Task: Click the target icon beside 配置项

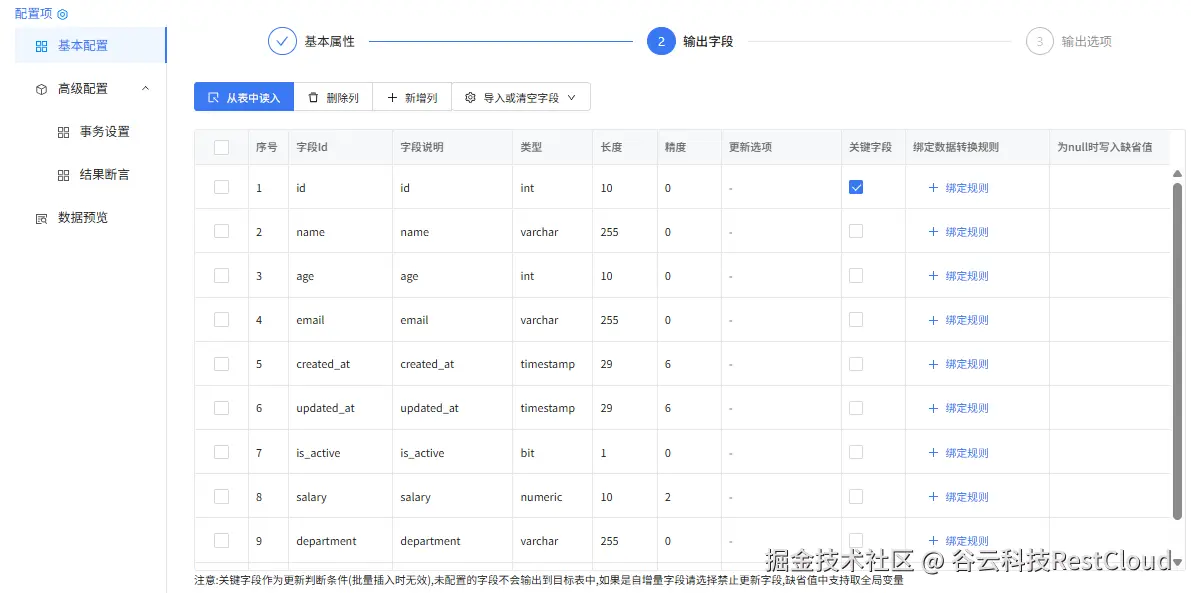Action: pos(63,14)
